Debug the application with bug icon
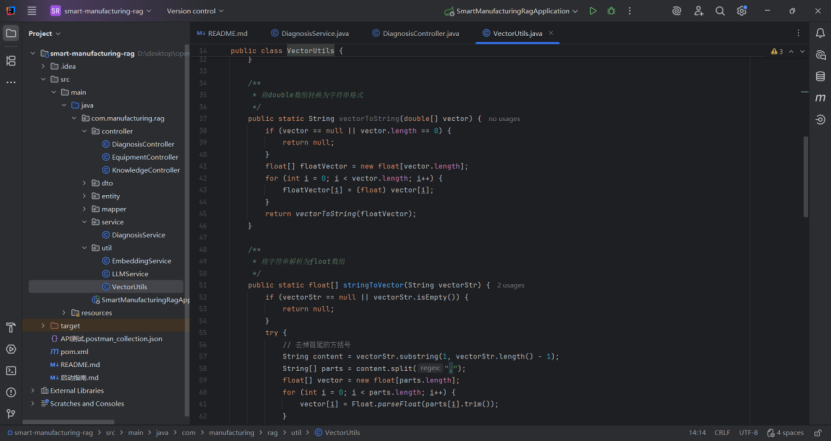 point(611,11)
